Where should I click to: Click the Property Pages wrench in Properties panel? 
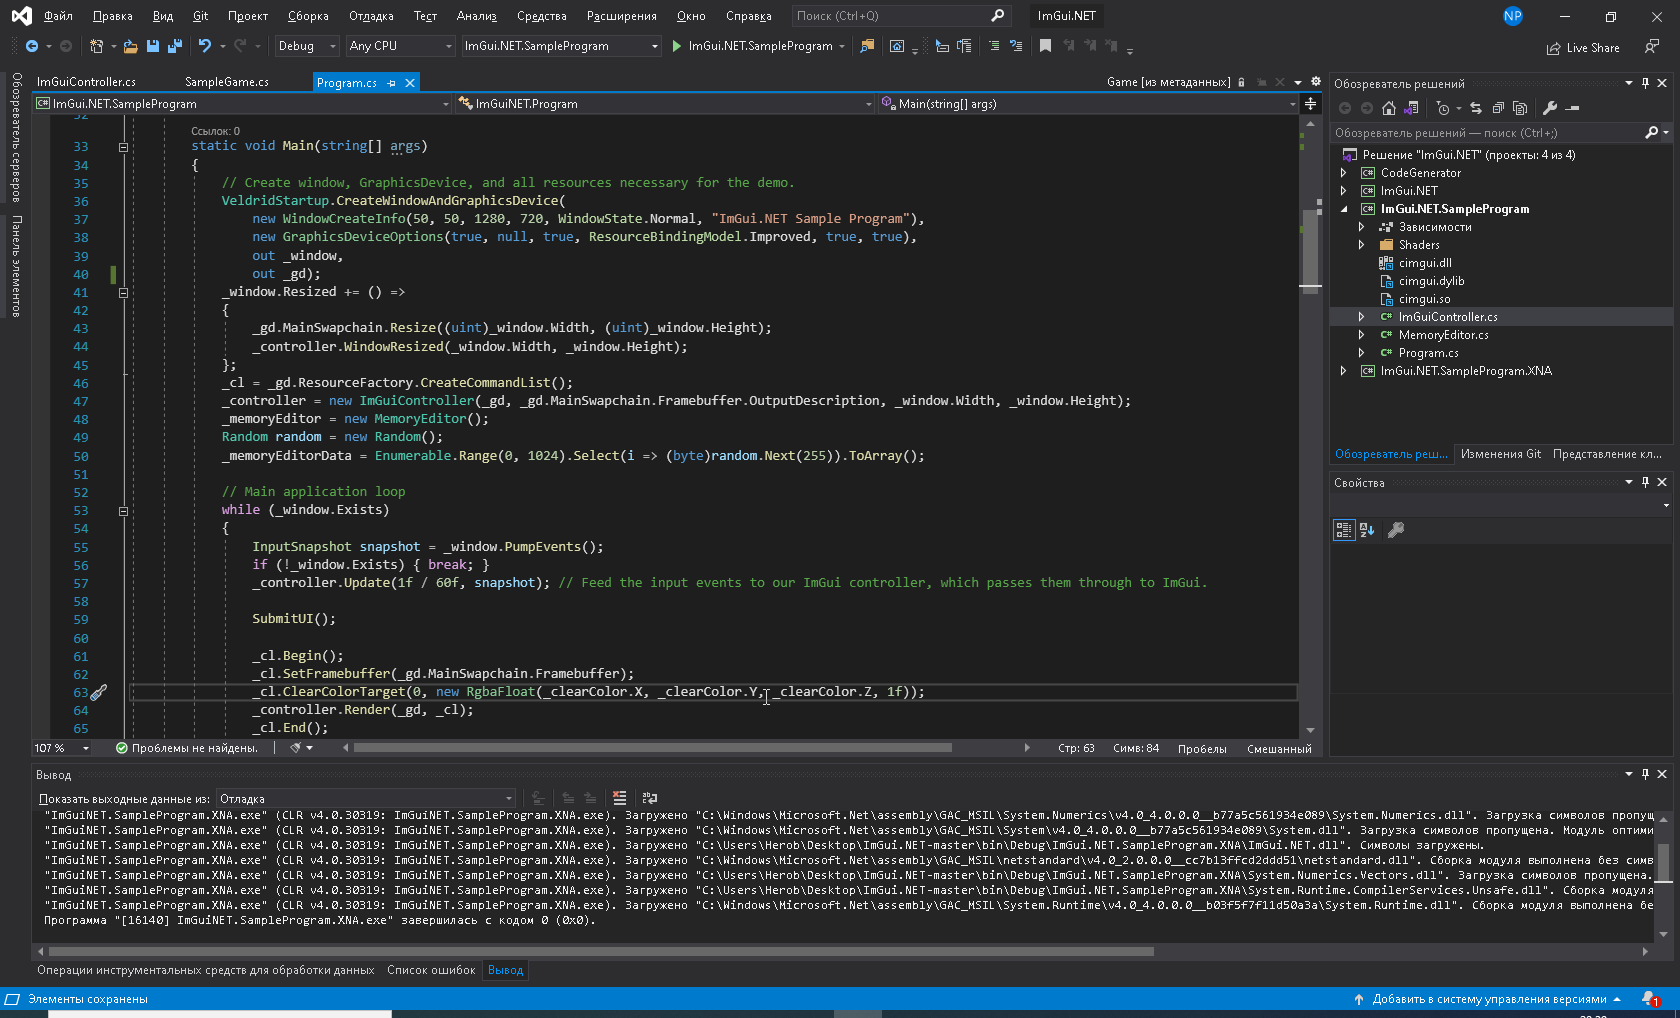pyautogui.click(x=1396, y=530)
